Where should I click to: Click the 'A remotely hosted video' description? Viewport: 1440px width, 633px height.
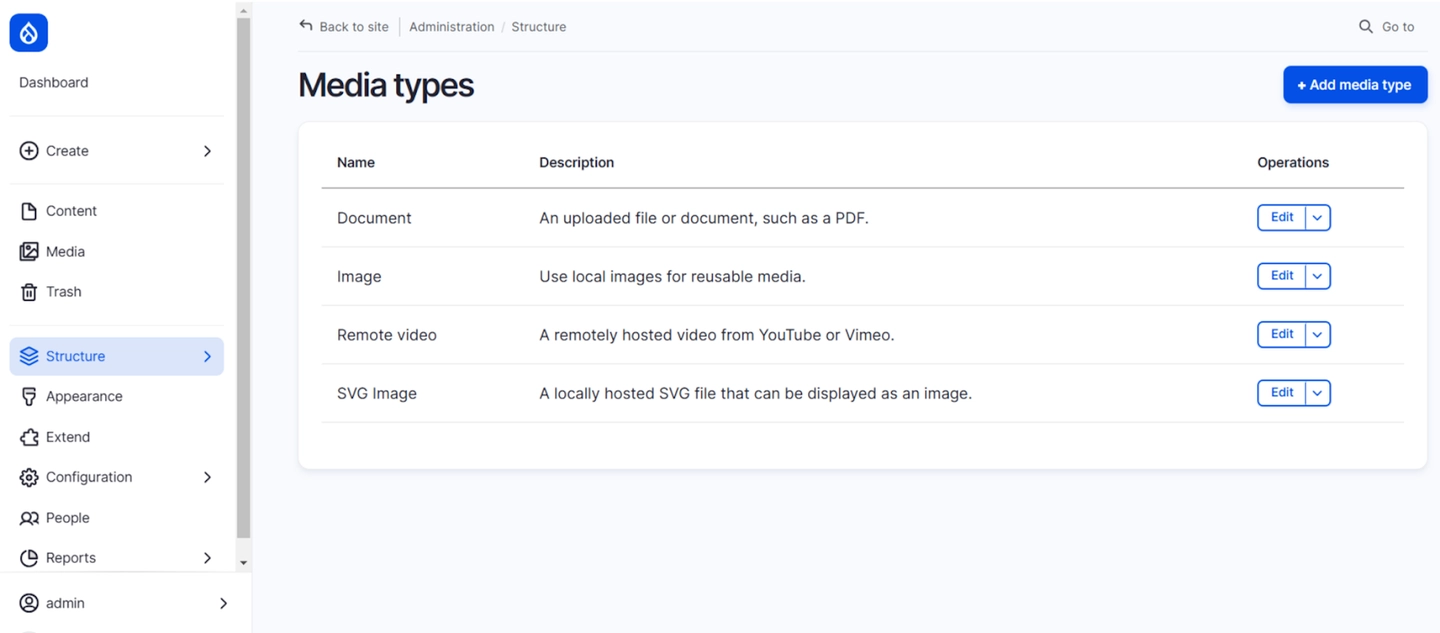pos(717,335)
